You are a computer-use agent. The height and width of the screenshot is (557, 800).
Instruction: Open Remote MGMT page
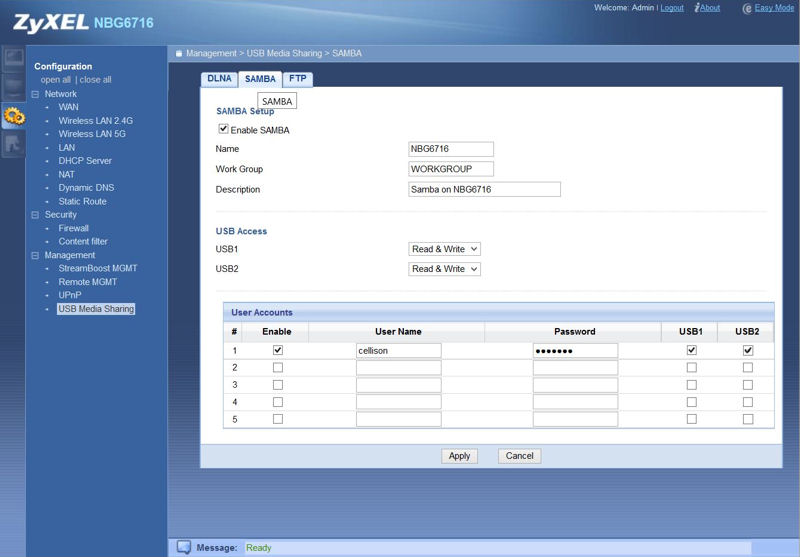pyautogui.click(x=87, y=282)
